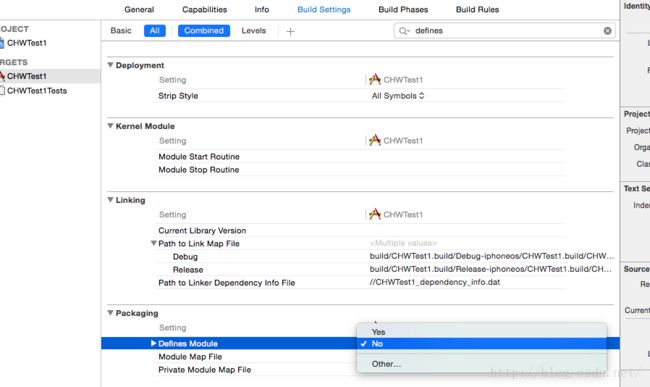Viewport: 650px width, 387px height.
Task: Click the defines search input field
Action: (504, 31)
